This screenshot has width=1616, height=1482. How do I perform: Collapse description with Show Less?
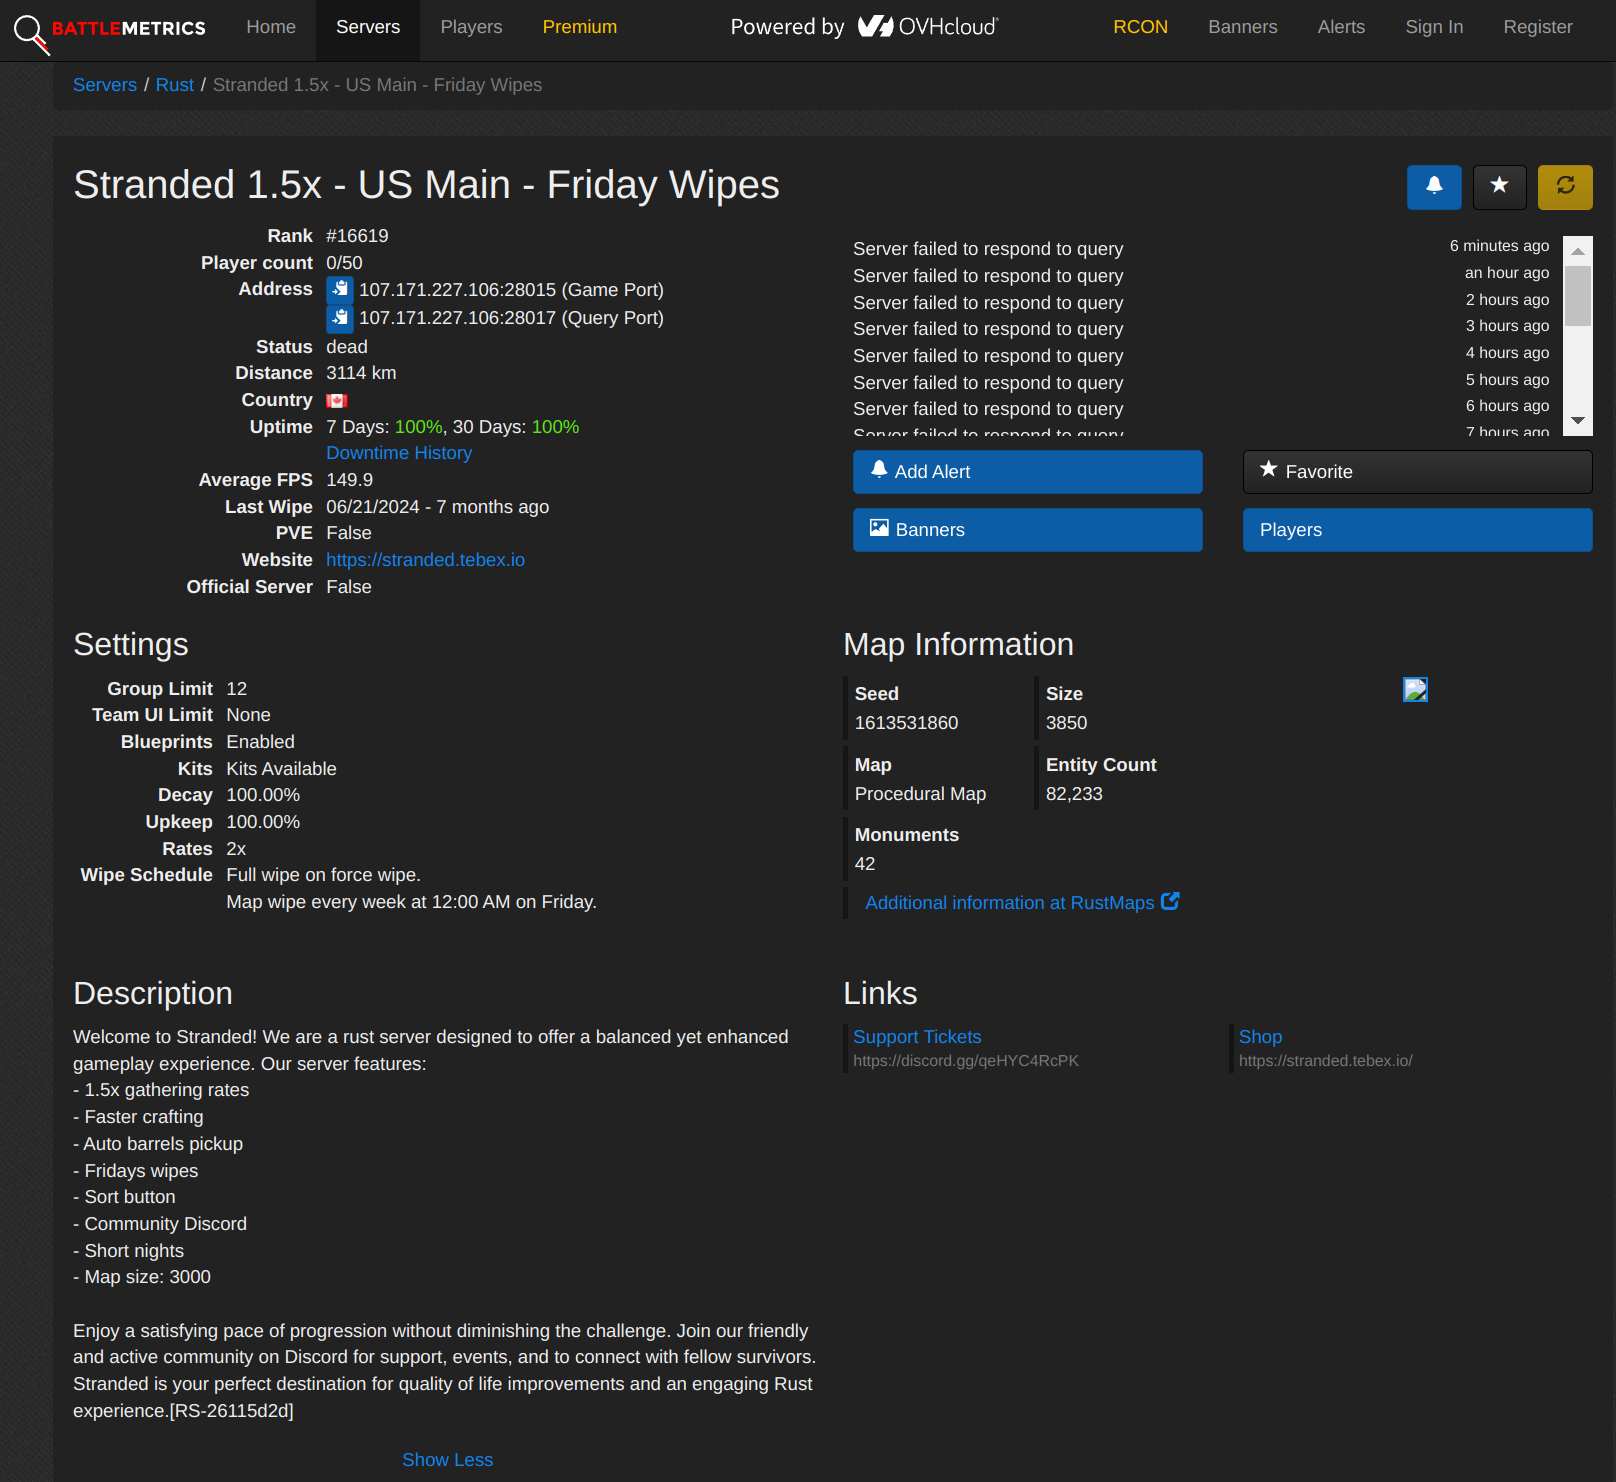447,1460
